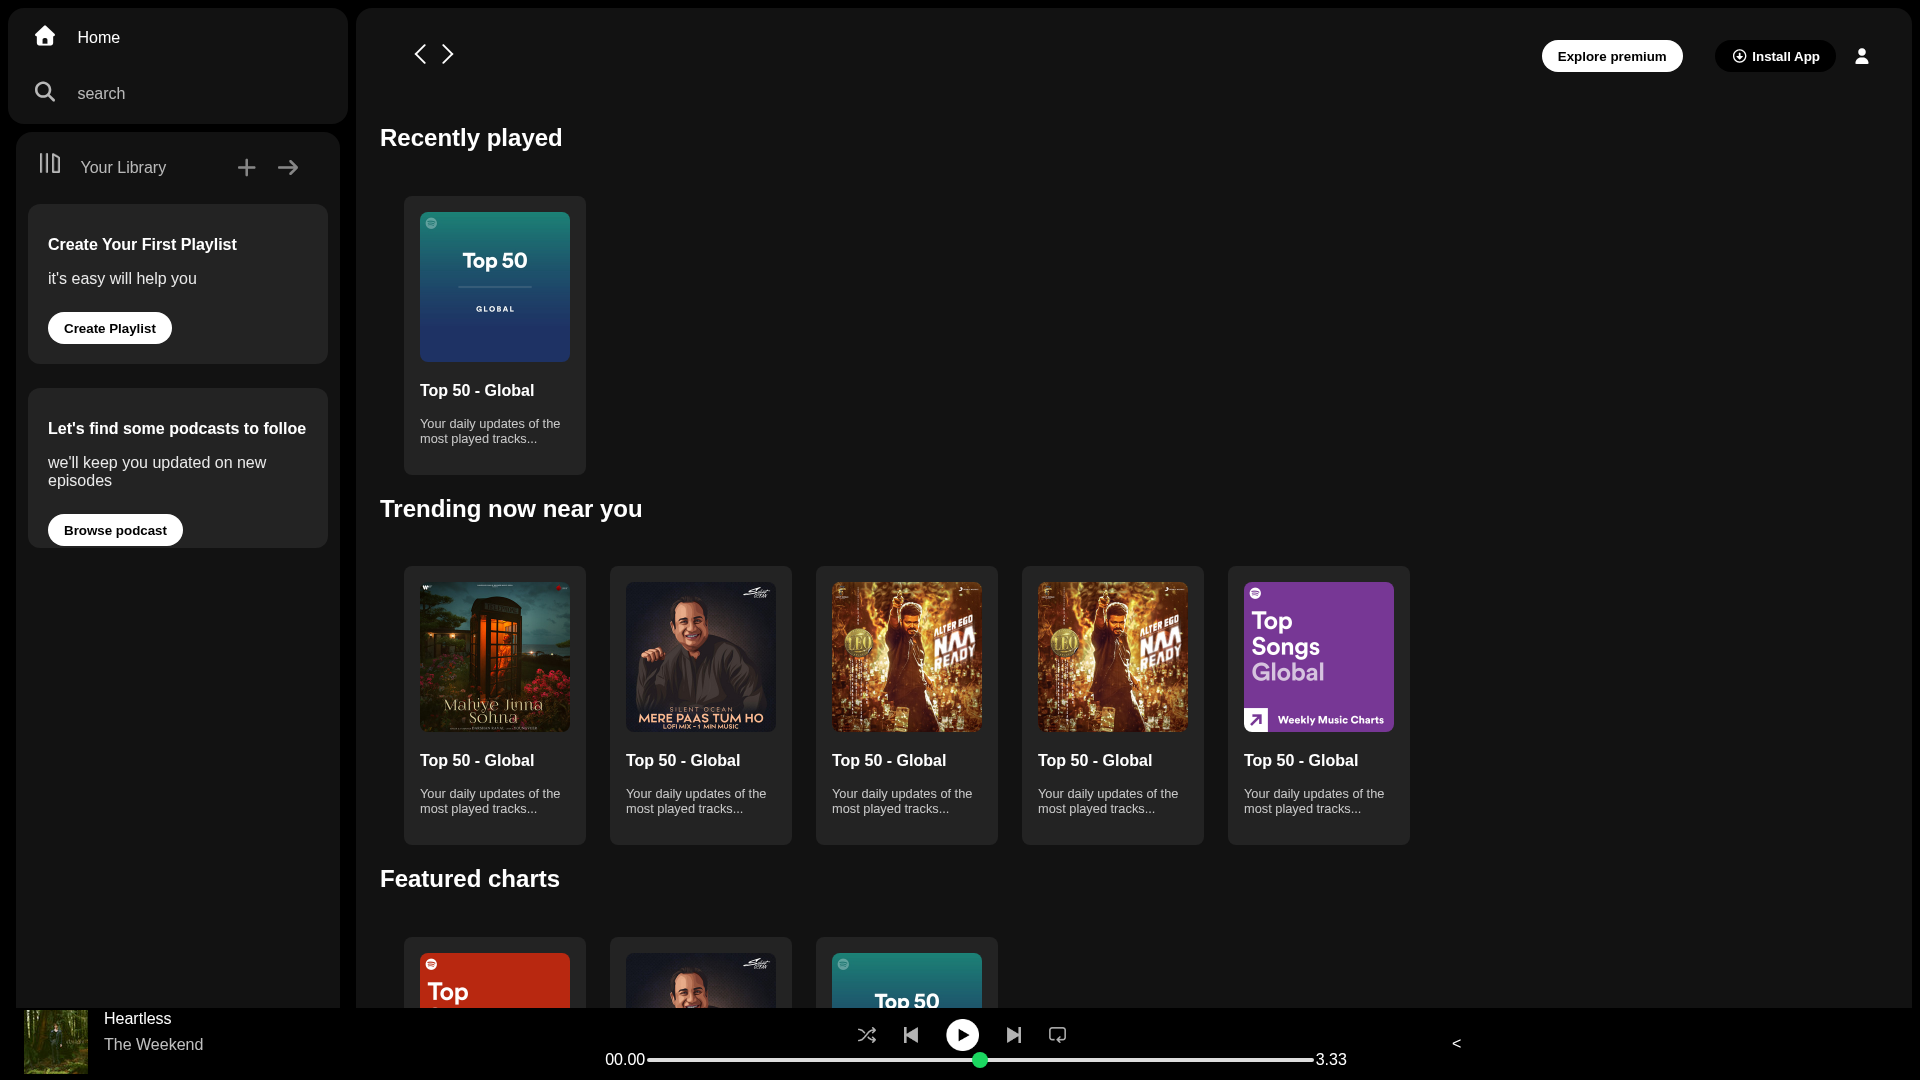
Task: Click the Trending now near you heading
Action: tap(511, 509)
